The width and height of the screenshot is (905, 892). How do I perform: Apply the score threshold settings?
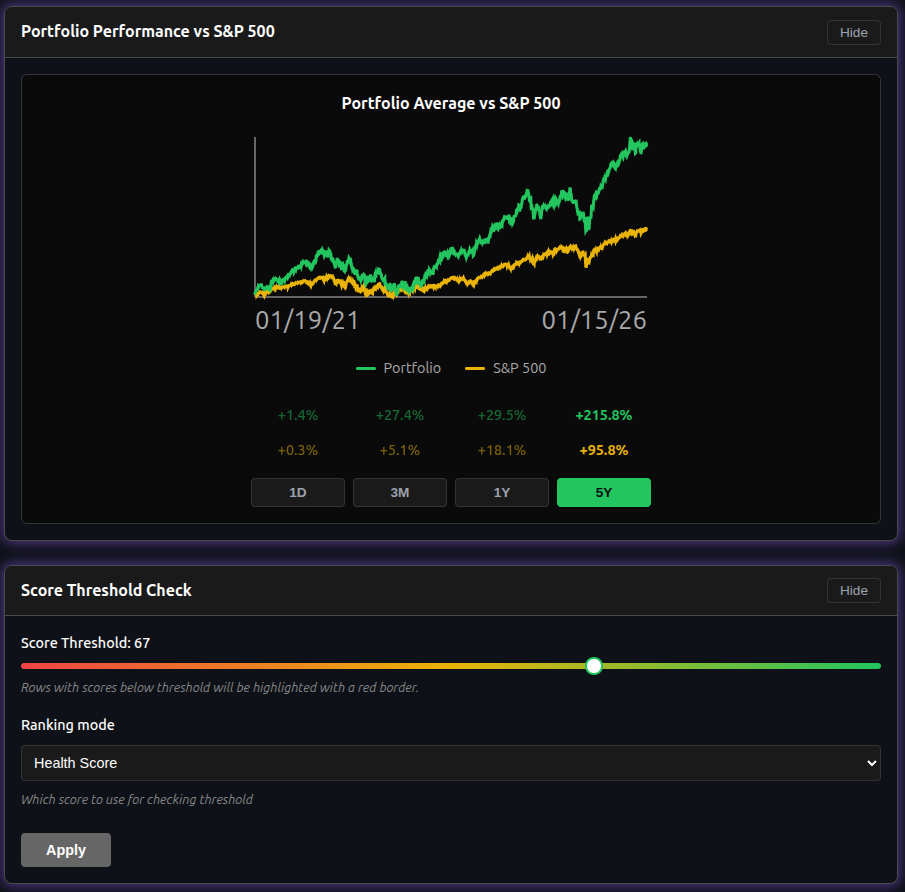pyautogui.click(x=65, y=849)
